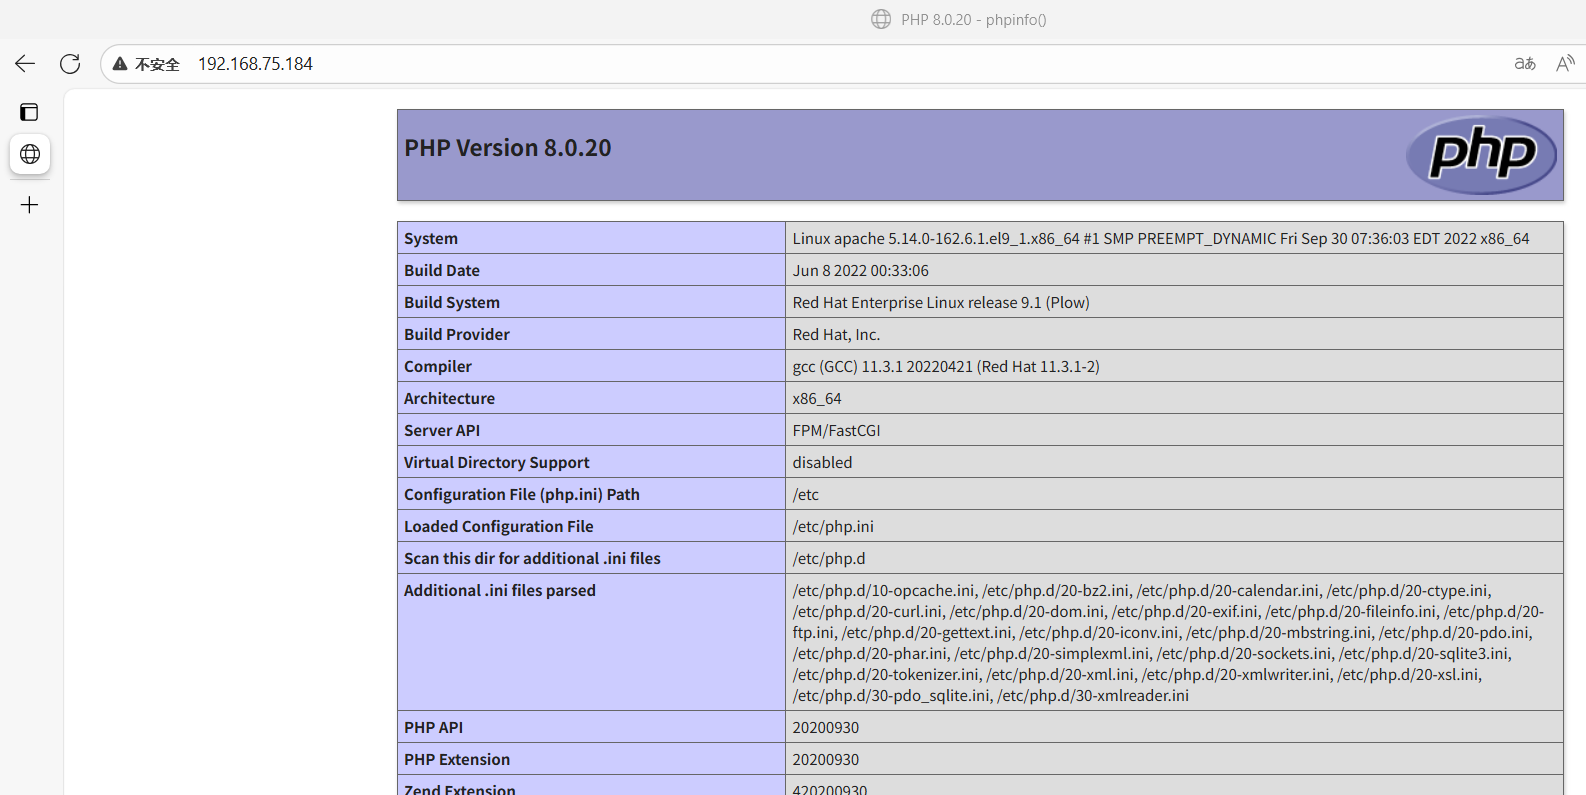Select 'Loaded Configuration File' label
Viewport: 1586px width, 795px height.
pos(499,526)
